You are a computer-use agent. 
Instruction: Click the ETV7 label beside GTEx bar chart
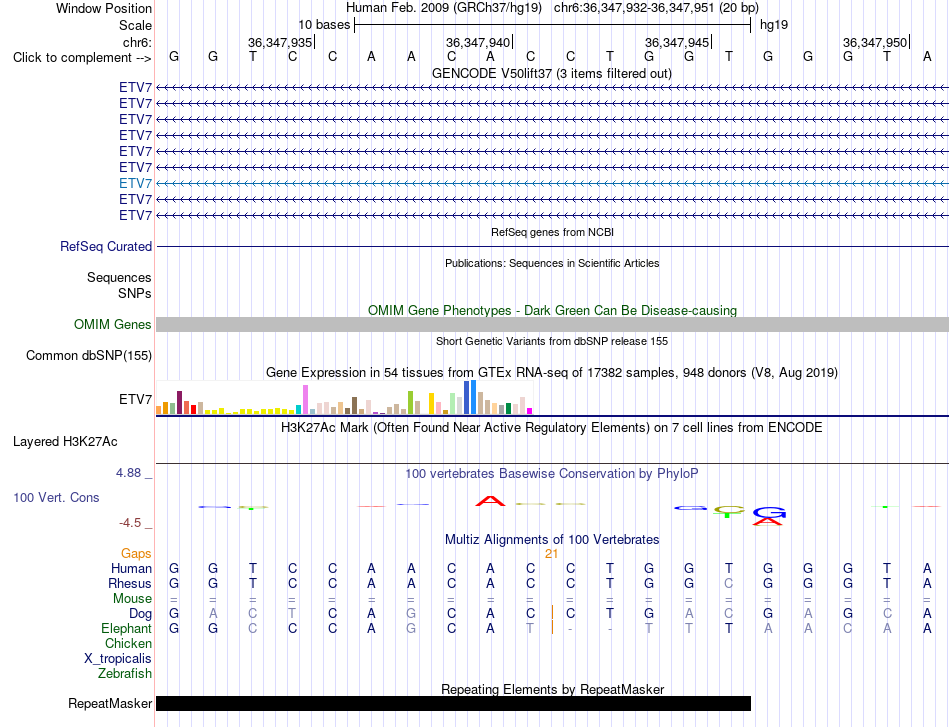135,399
